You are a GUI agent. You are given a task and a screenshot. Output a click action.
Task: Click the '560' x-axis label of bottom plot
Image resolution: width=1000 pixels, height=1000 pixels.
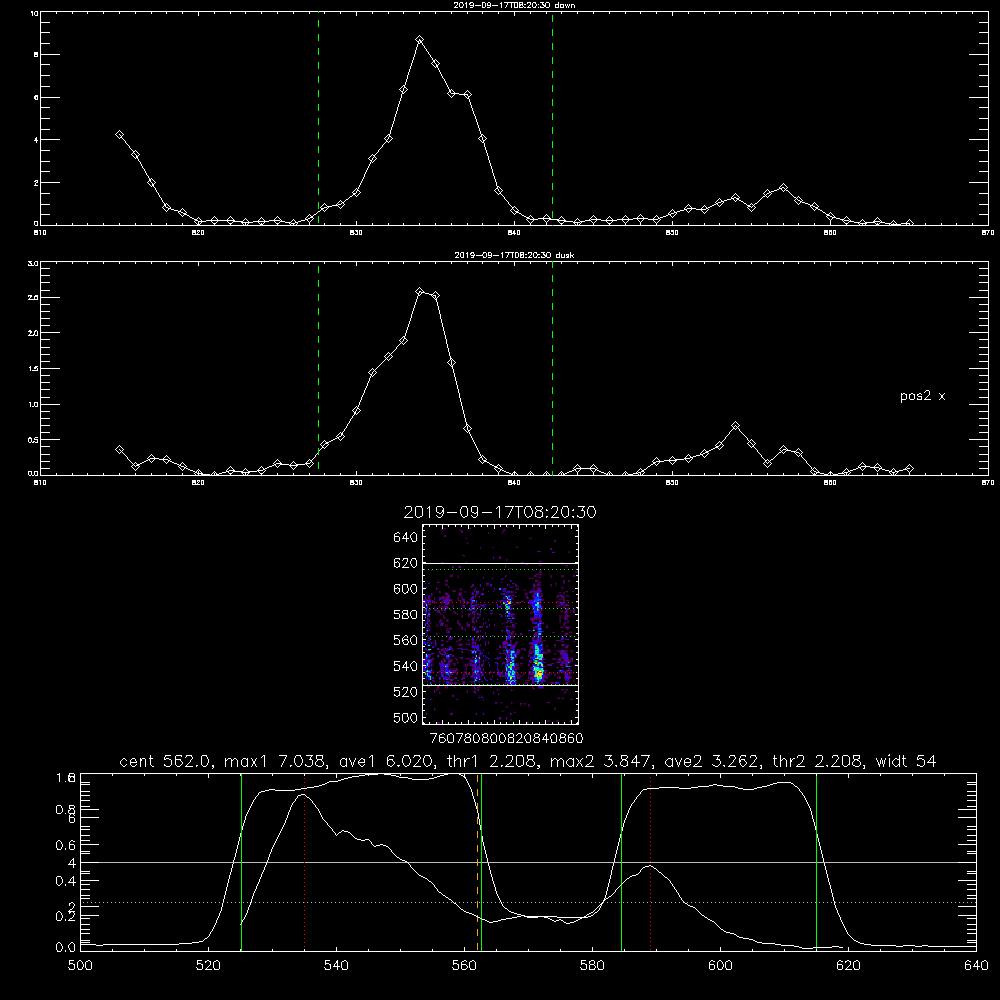point(464,966)
